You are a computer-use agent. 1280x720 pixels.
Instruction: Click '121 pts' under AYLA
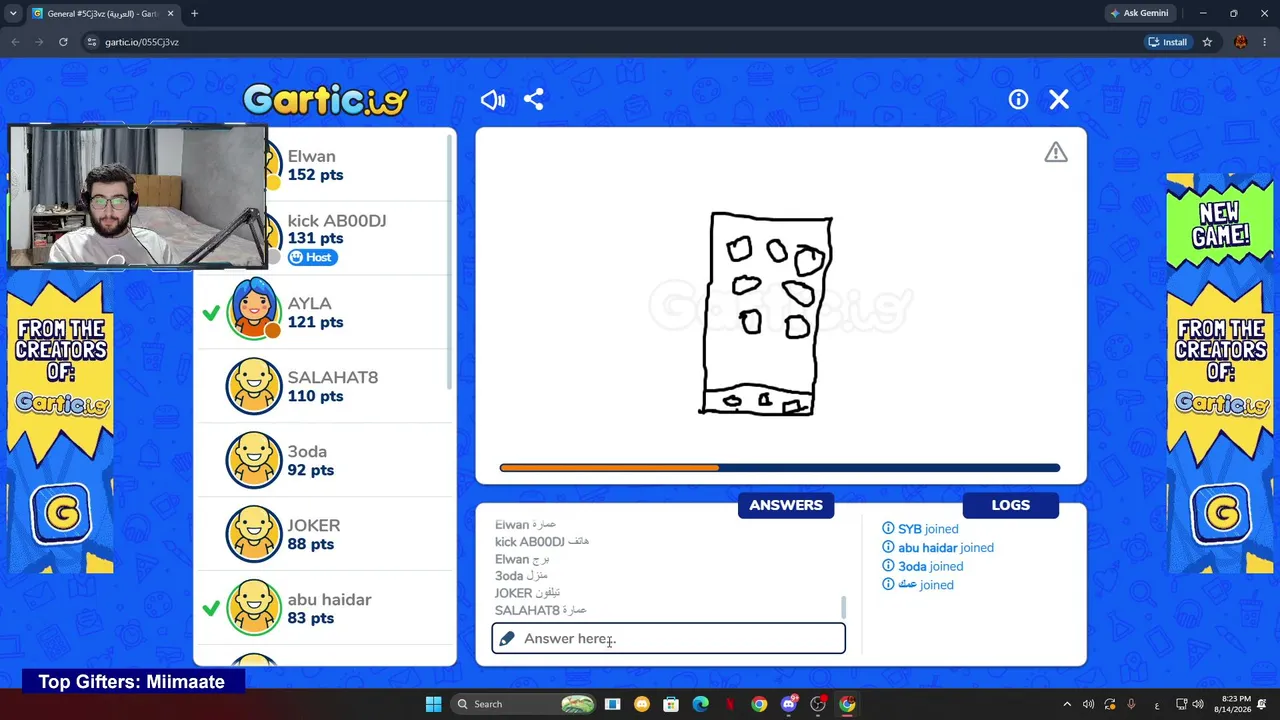[x=315, y=322]
